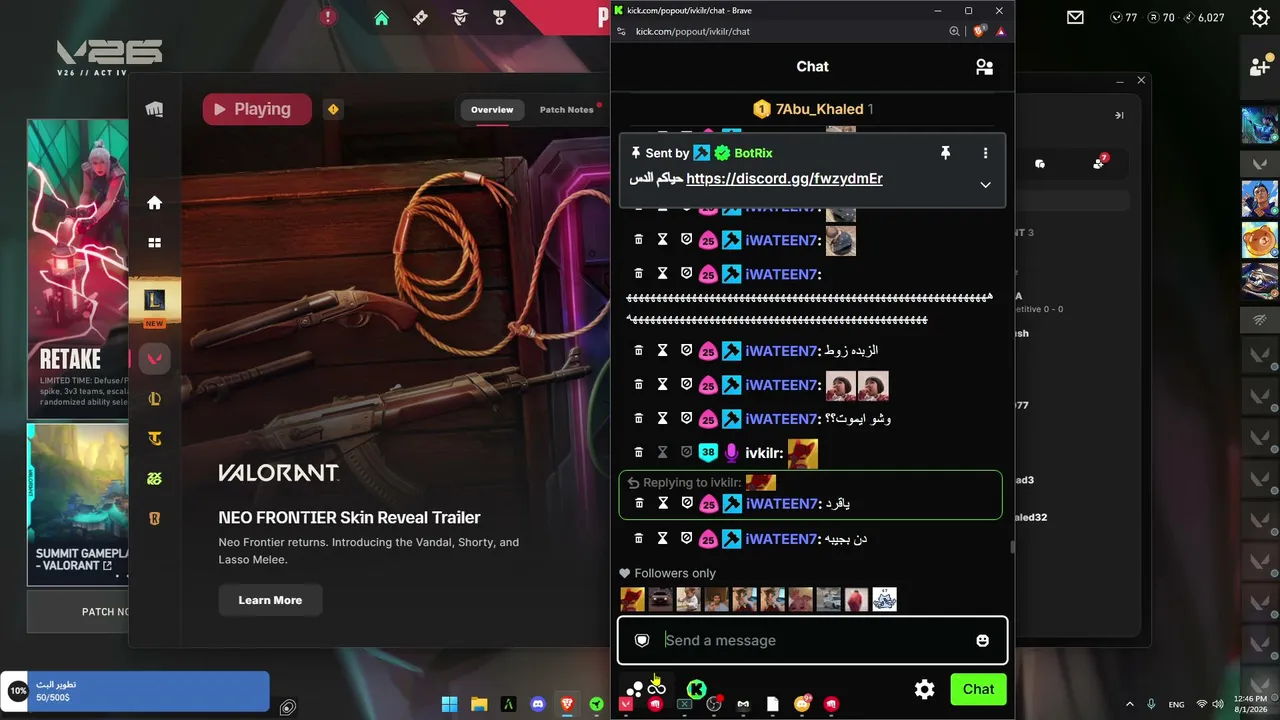Click the ban shield on the last iWATEEN7 message
Image resolution: width=1280 pixels, height=720 pixels.
click(686, 538)
